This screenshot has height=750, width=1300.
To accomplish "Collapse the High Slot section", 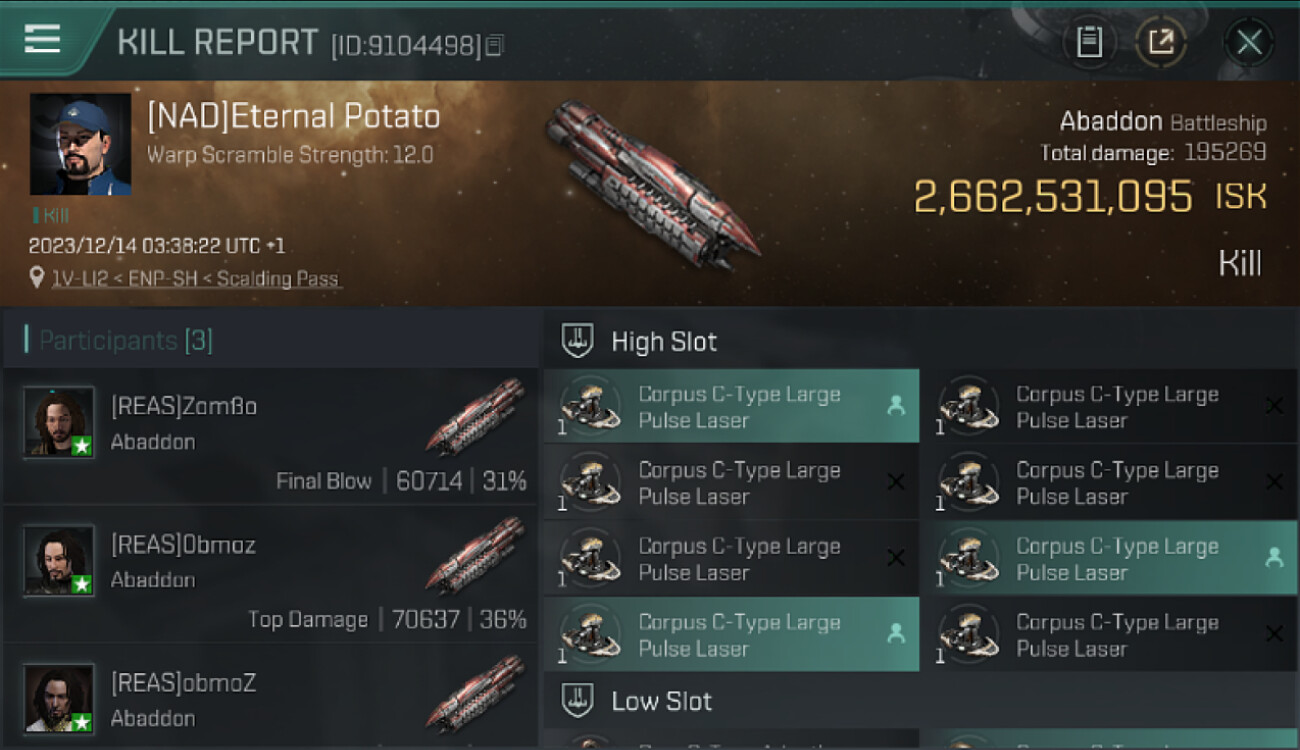I will pos(664,342).
